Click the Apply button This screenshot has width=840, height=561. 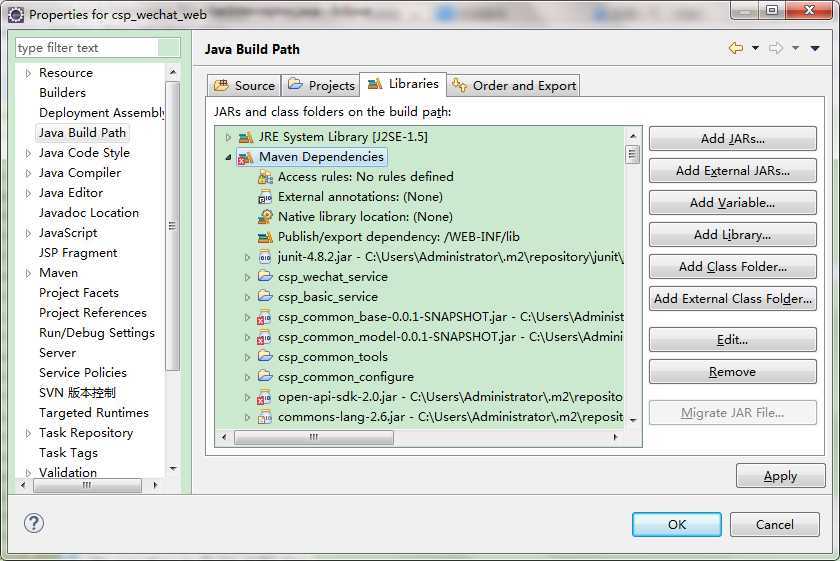[x=781, y=476]
